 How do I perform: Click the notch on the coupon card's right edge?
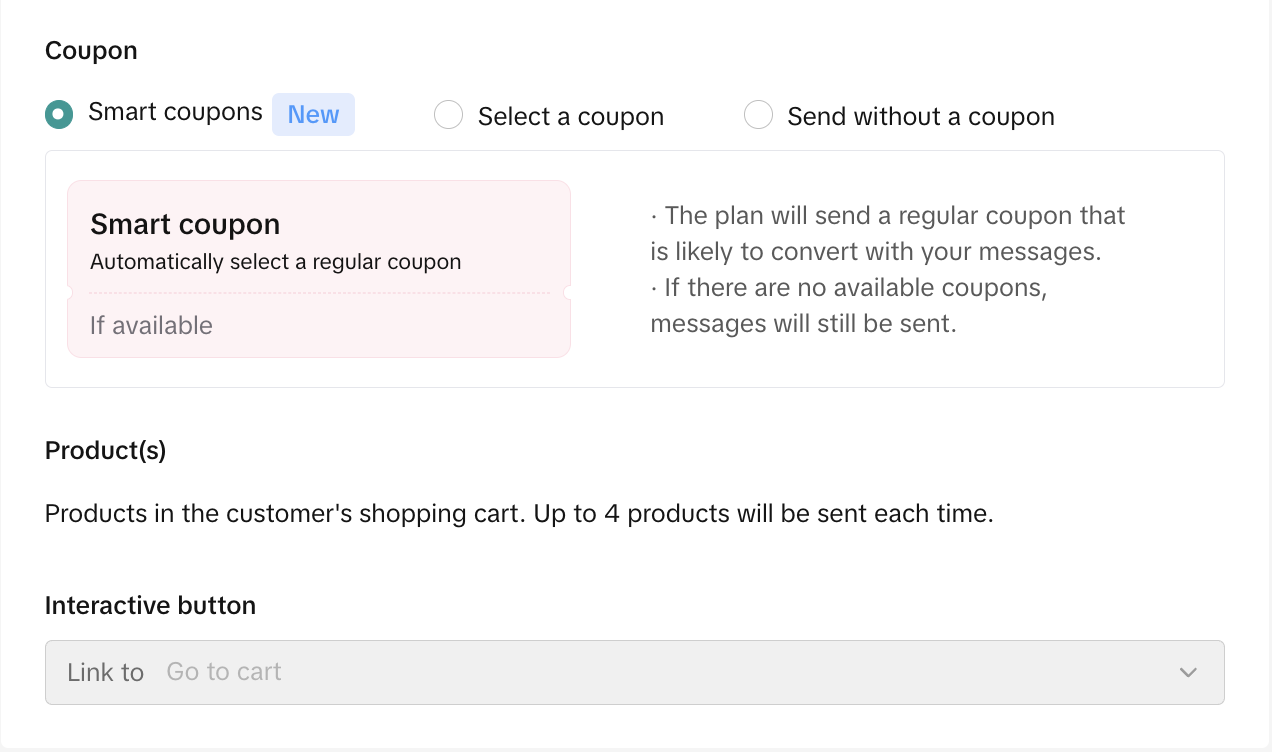pyautogui.click(x=567, y=293)
